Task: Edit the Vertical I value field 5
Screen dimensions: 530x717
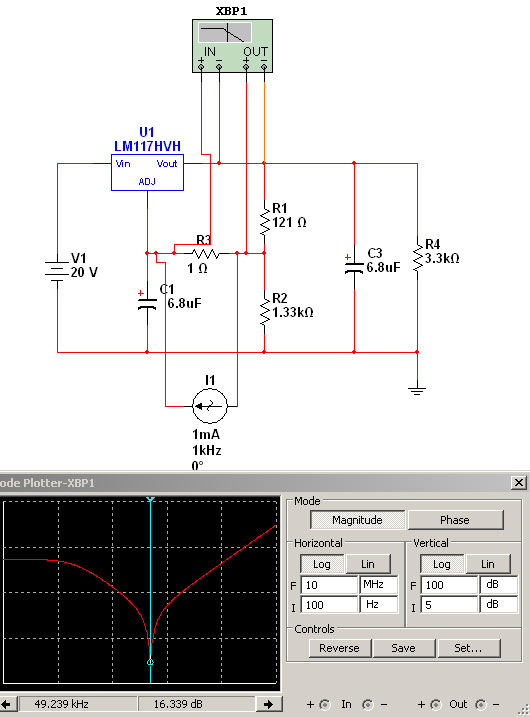Action: point(449,605)
